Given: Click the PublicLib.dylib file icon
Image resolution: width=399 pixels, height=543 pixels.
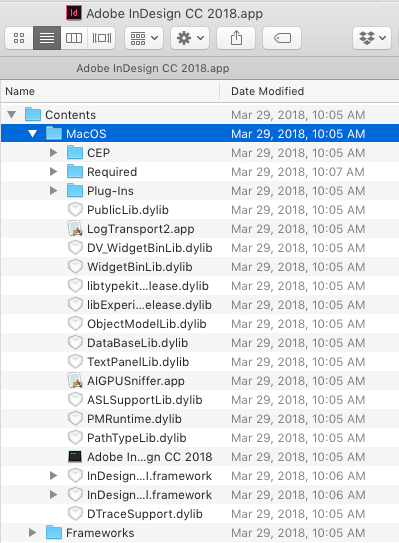Looking at the screenshot, I should pos(75,210).
